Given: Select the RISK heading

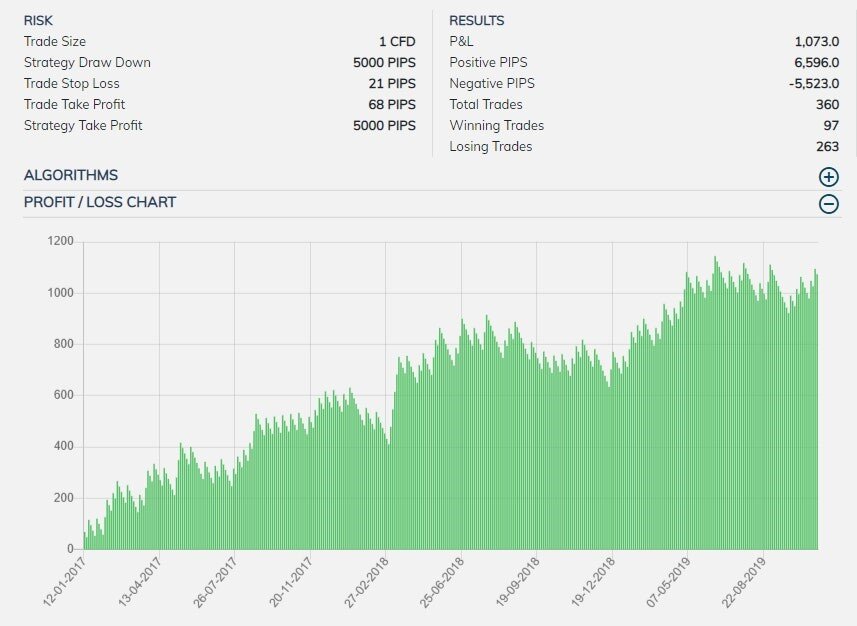Looking at the screenshot, I should point(38,21).
